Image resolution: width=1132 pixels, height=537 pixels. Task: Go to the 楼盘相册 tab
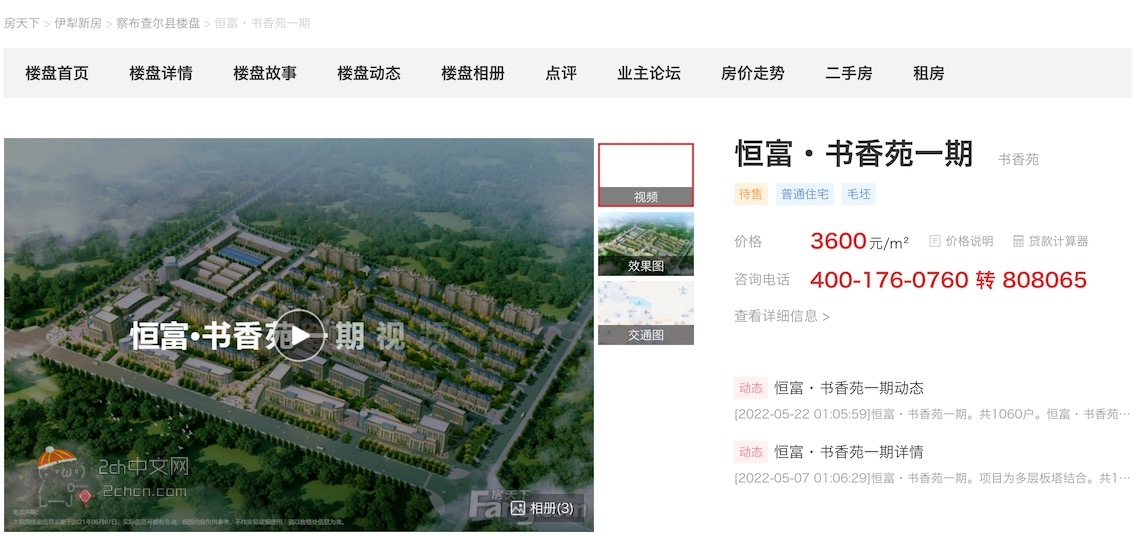pos(473,73)
